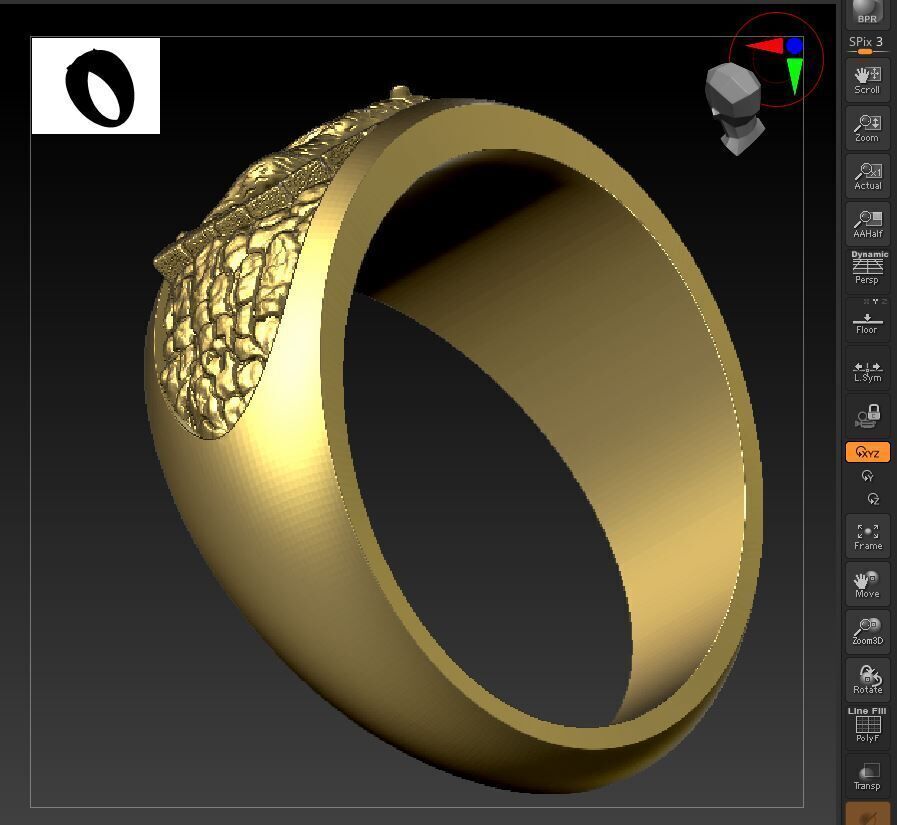Select the Scroll navigation tool

(867, 80)
